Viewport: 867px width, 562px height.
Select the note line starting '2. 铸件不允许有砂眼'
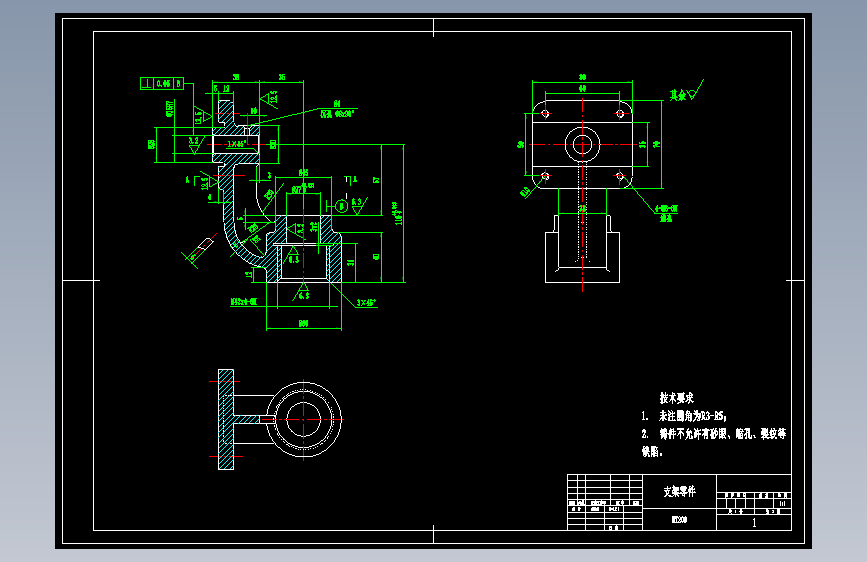pos(713,434)
